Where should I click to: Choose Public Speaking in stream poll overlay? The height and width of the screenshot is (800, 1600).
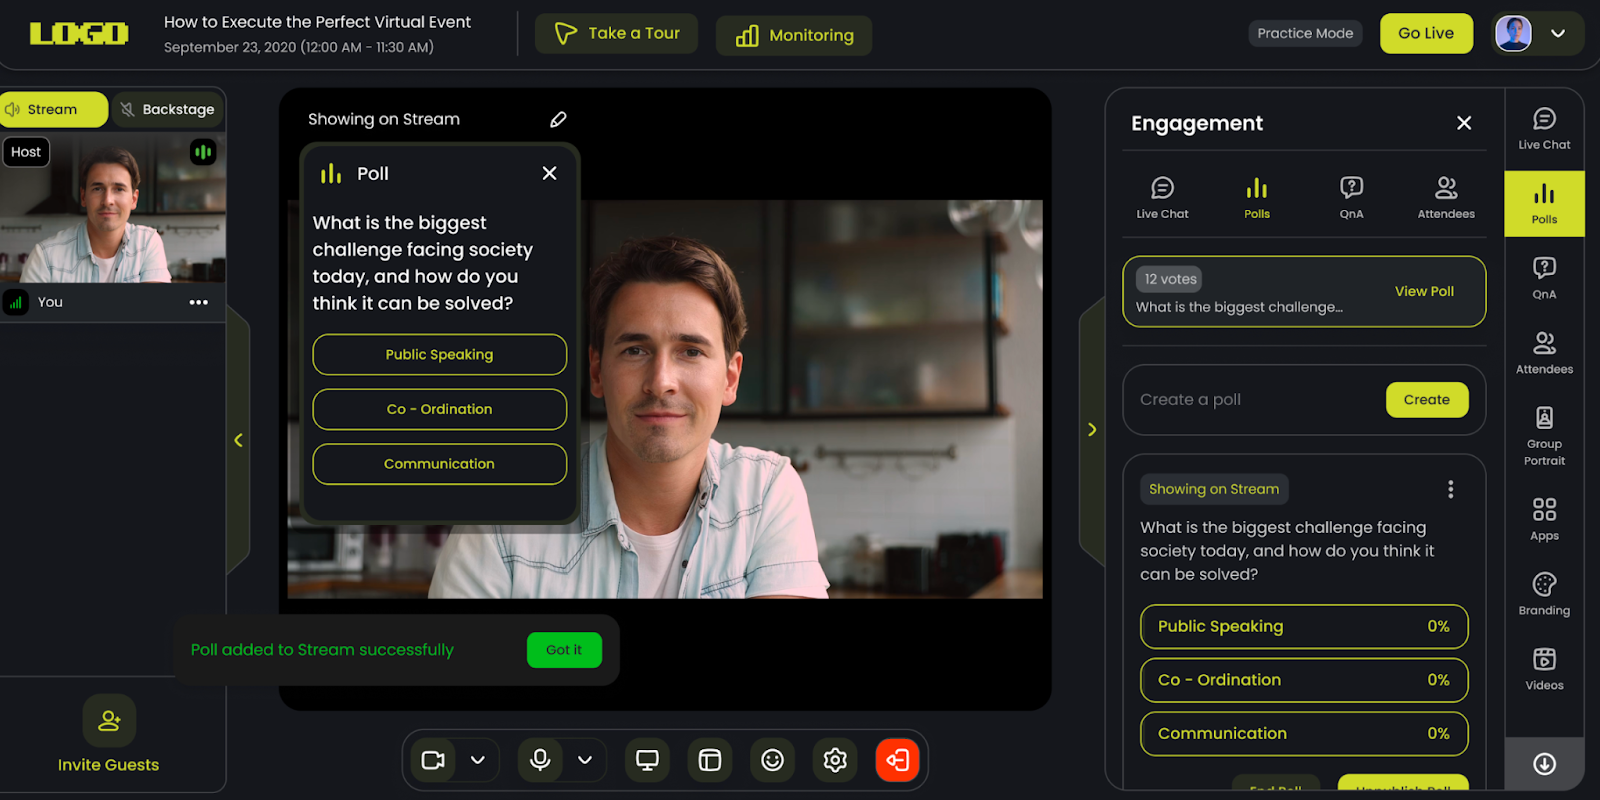click(440, 354)
